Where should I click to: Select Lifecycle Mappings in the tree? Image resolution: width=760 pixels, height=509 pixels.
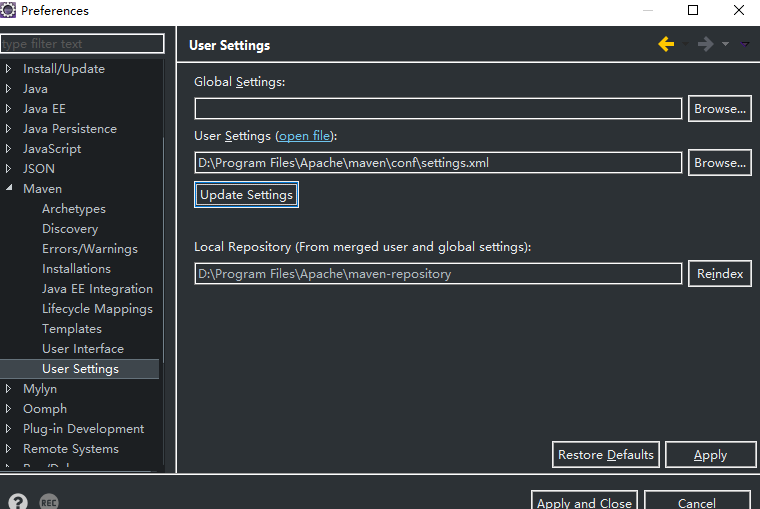click(x=97, y=309)
